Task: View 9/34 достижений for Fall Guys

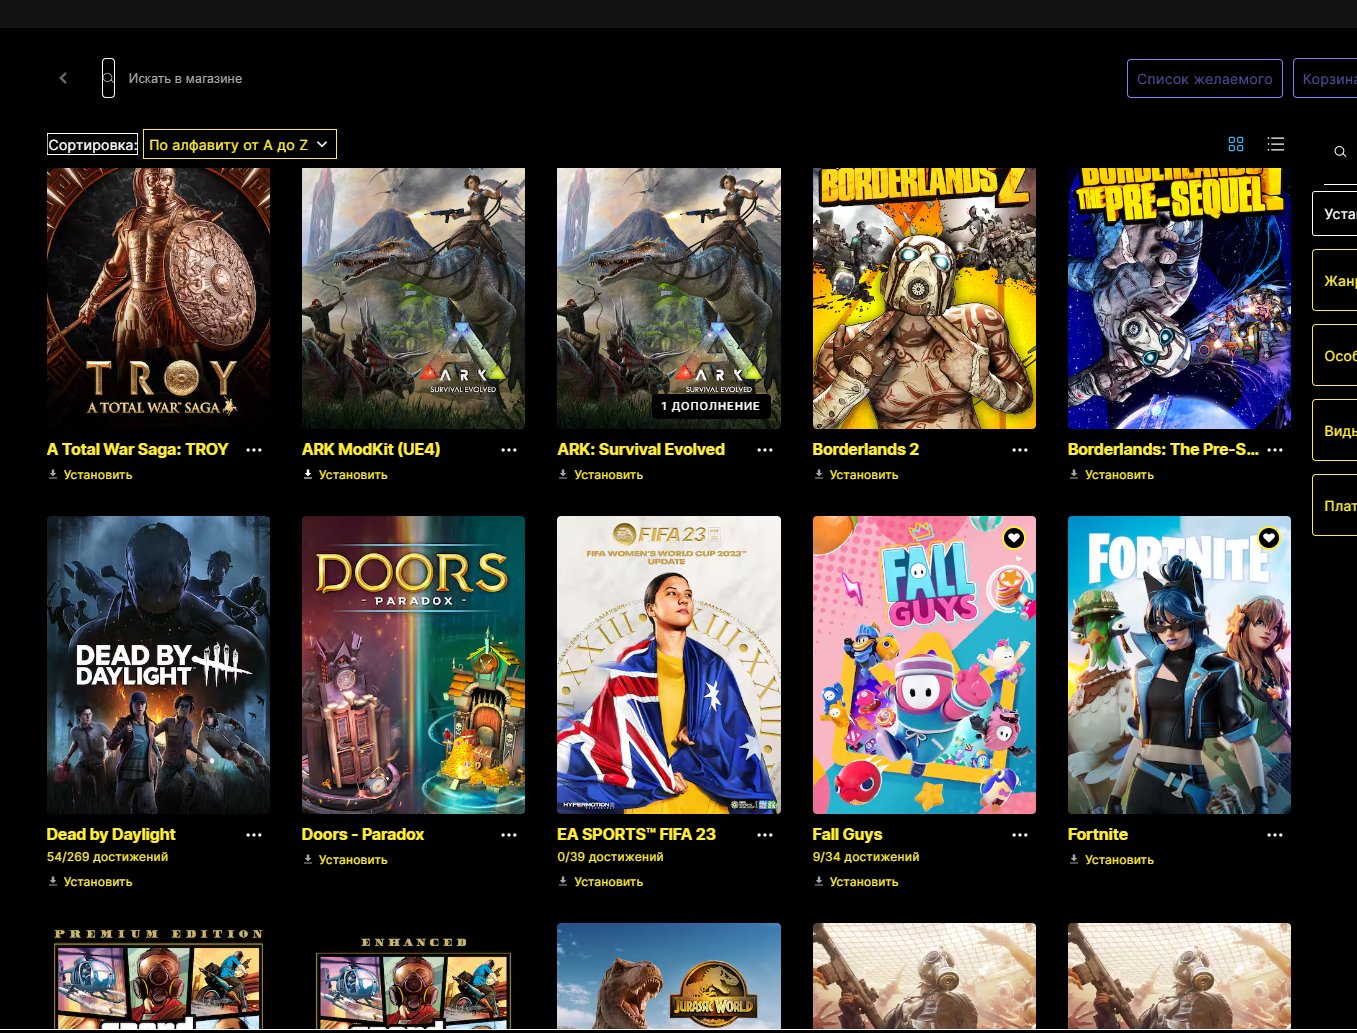Action: click(x=866, y=857)
